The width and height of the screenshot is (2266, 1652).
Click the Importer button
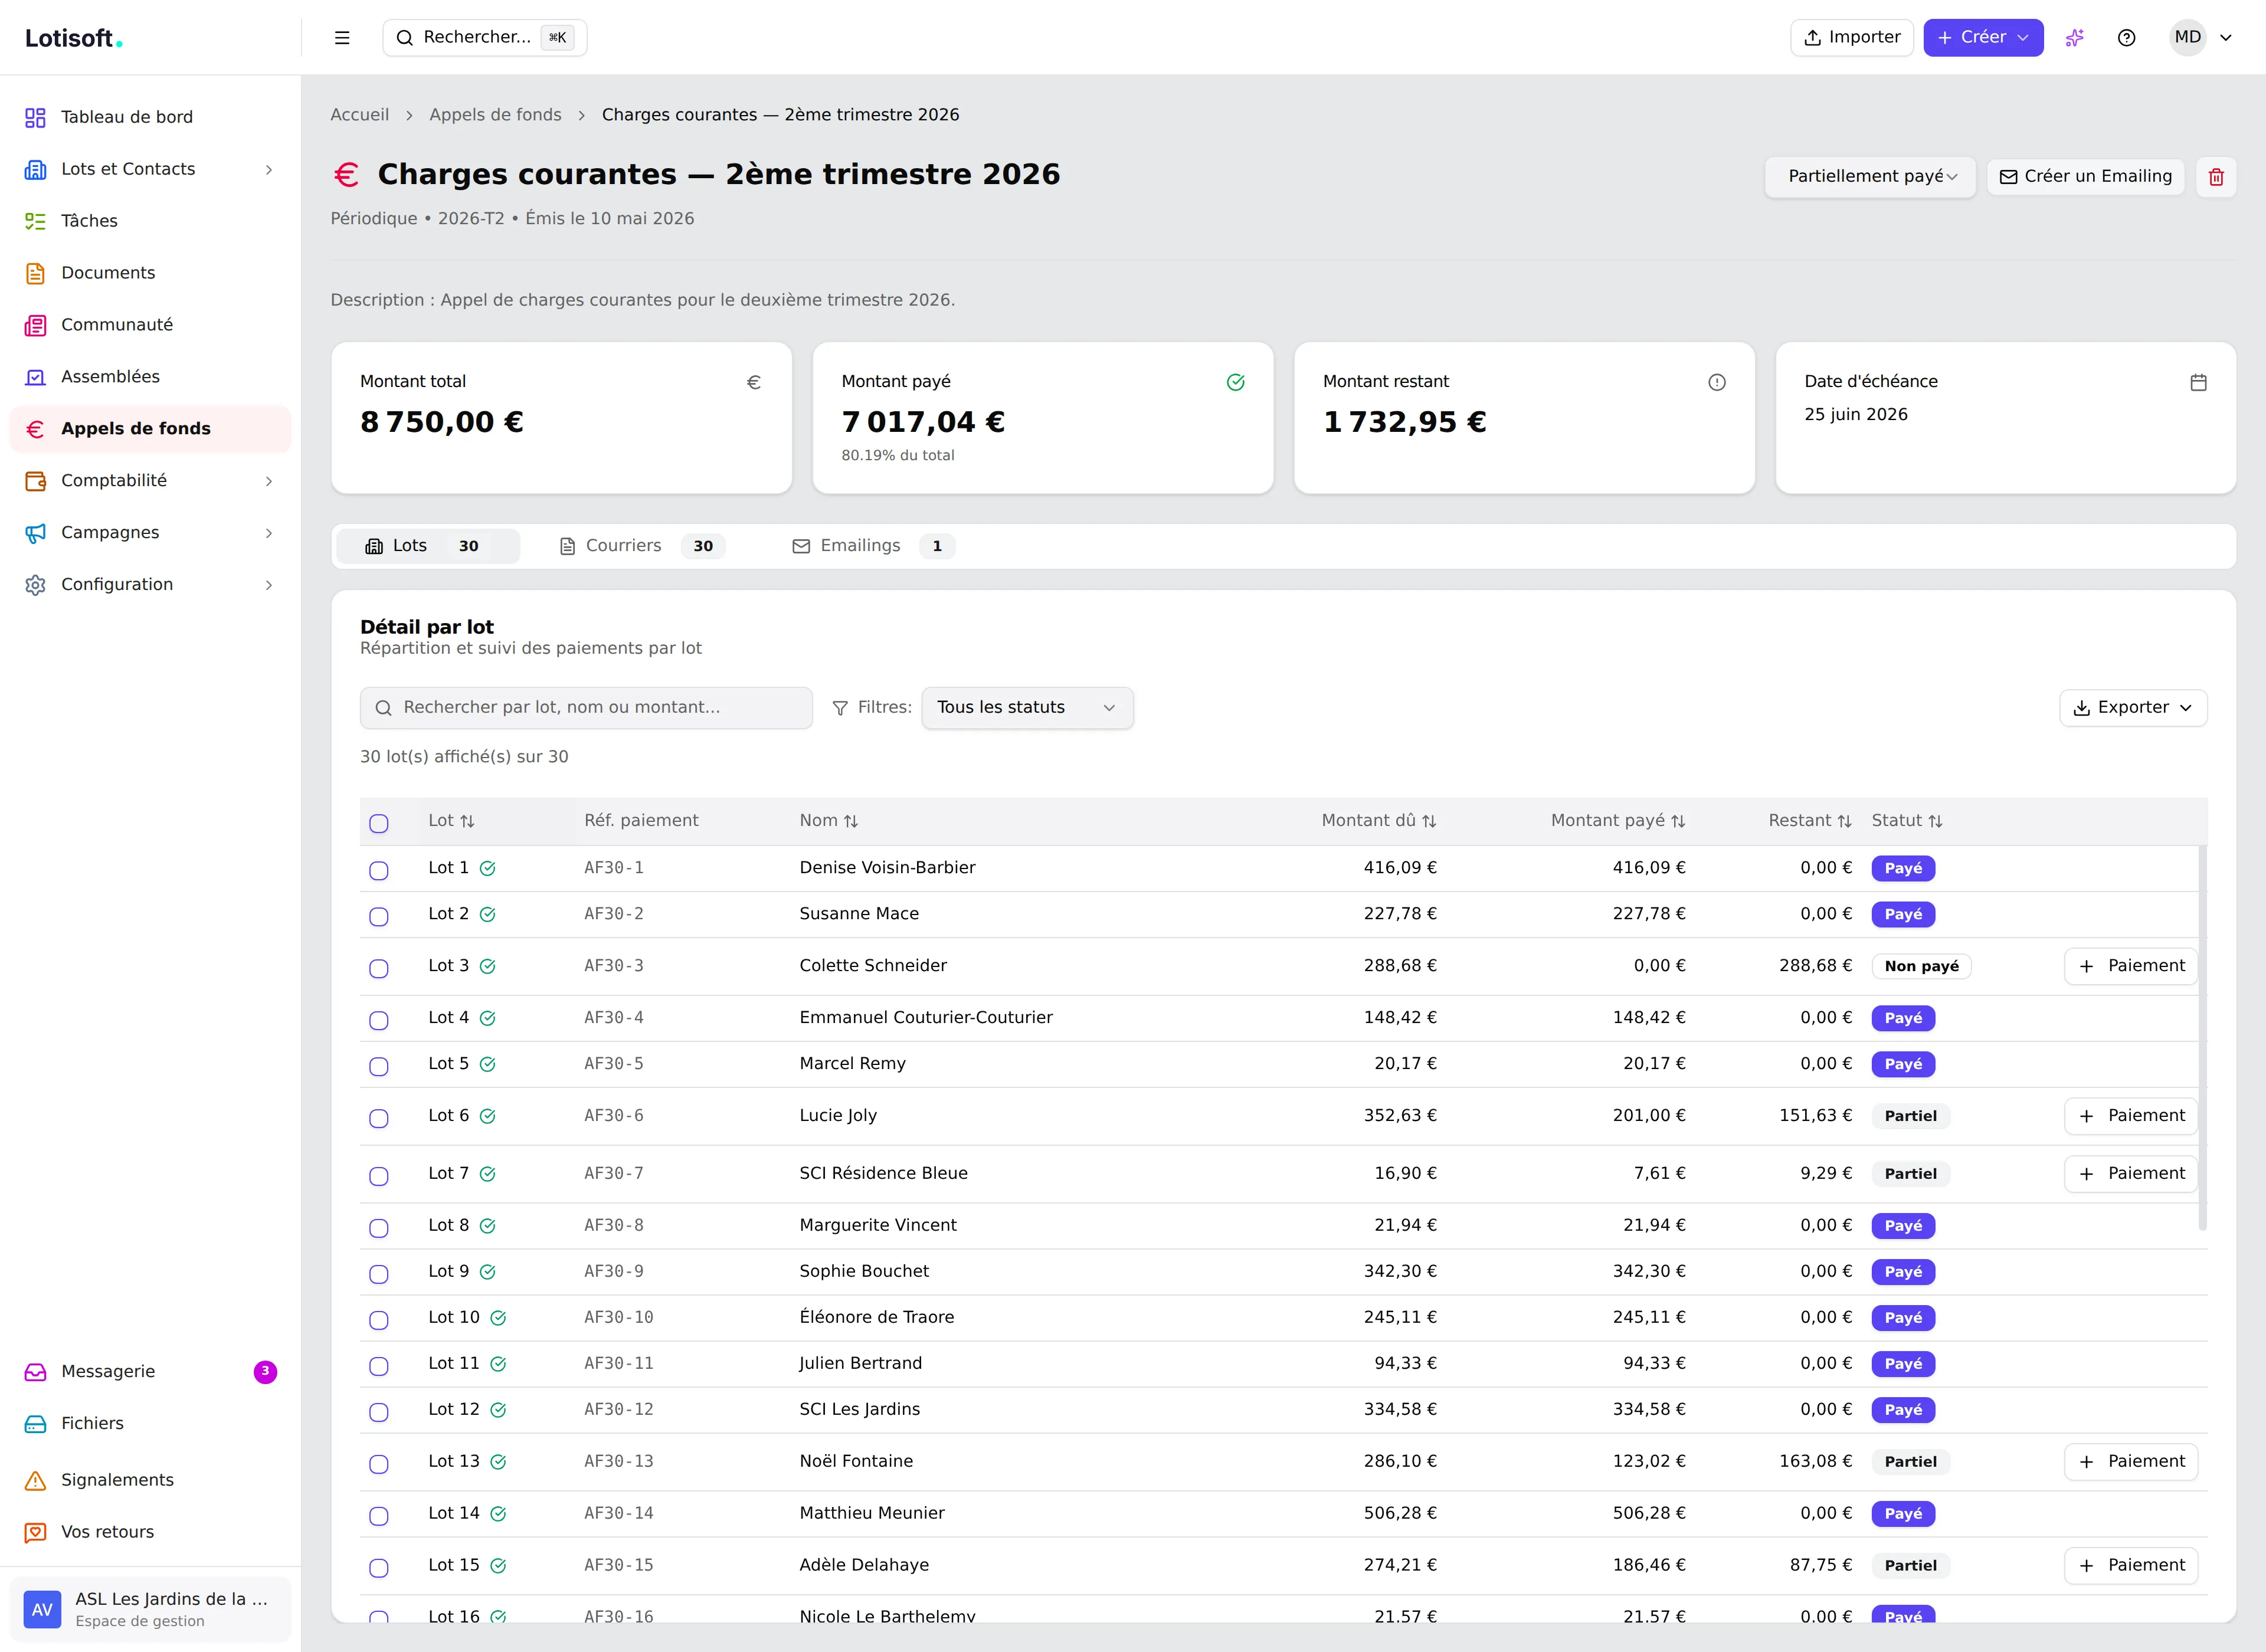click(1851, 38)
